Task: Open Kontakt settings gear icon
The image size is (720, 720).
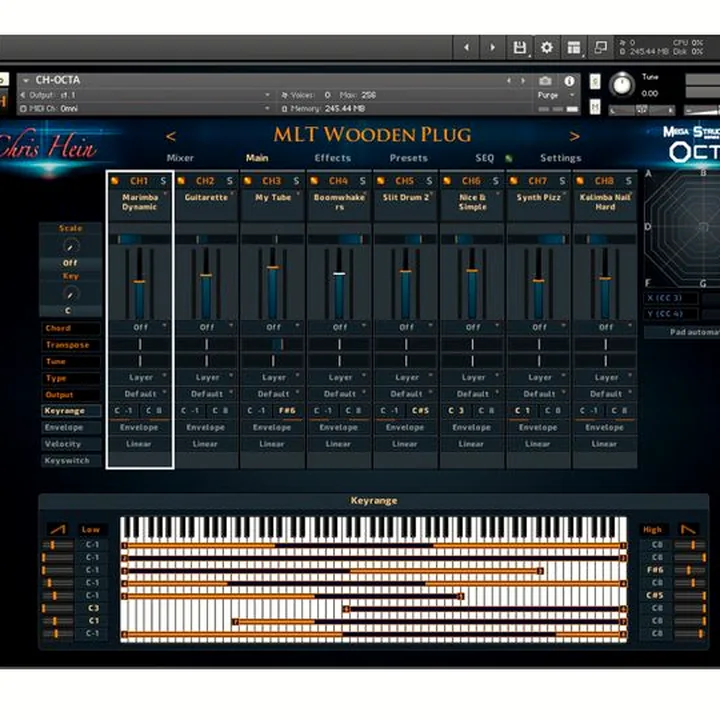Action: [546, 47]
